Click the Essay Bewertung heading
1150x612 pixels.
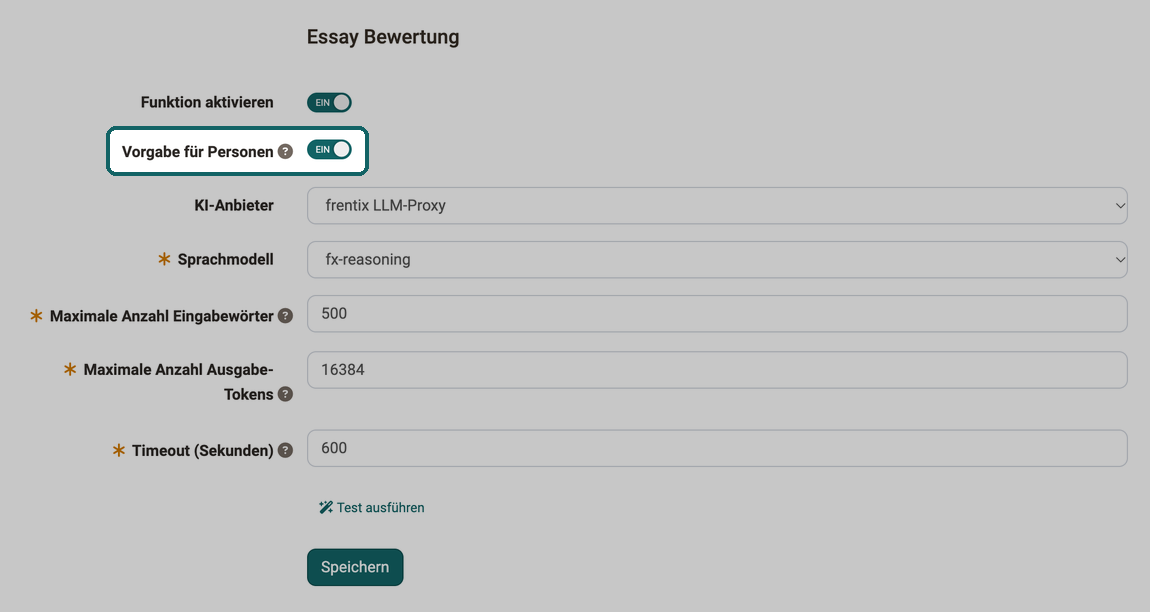coord(383,37)
